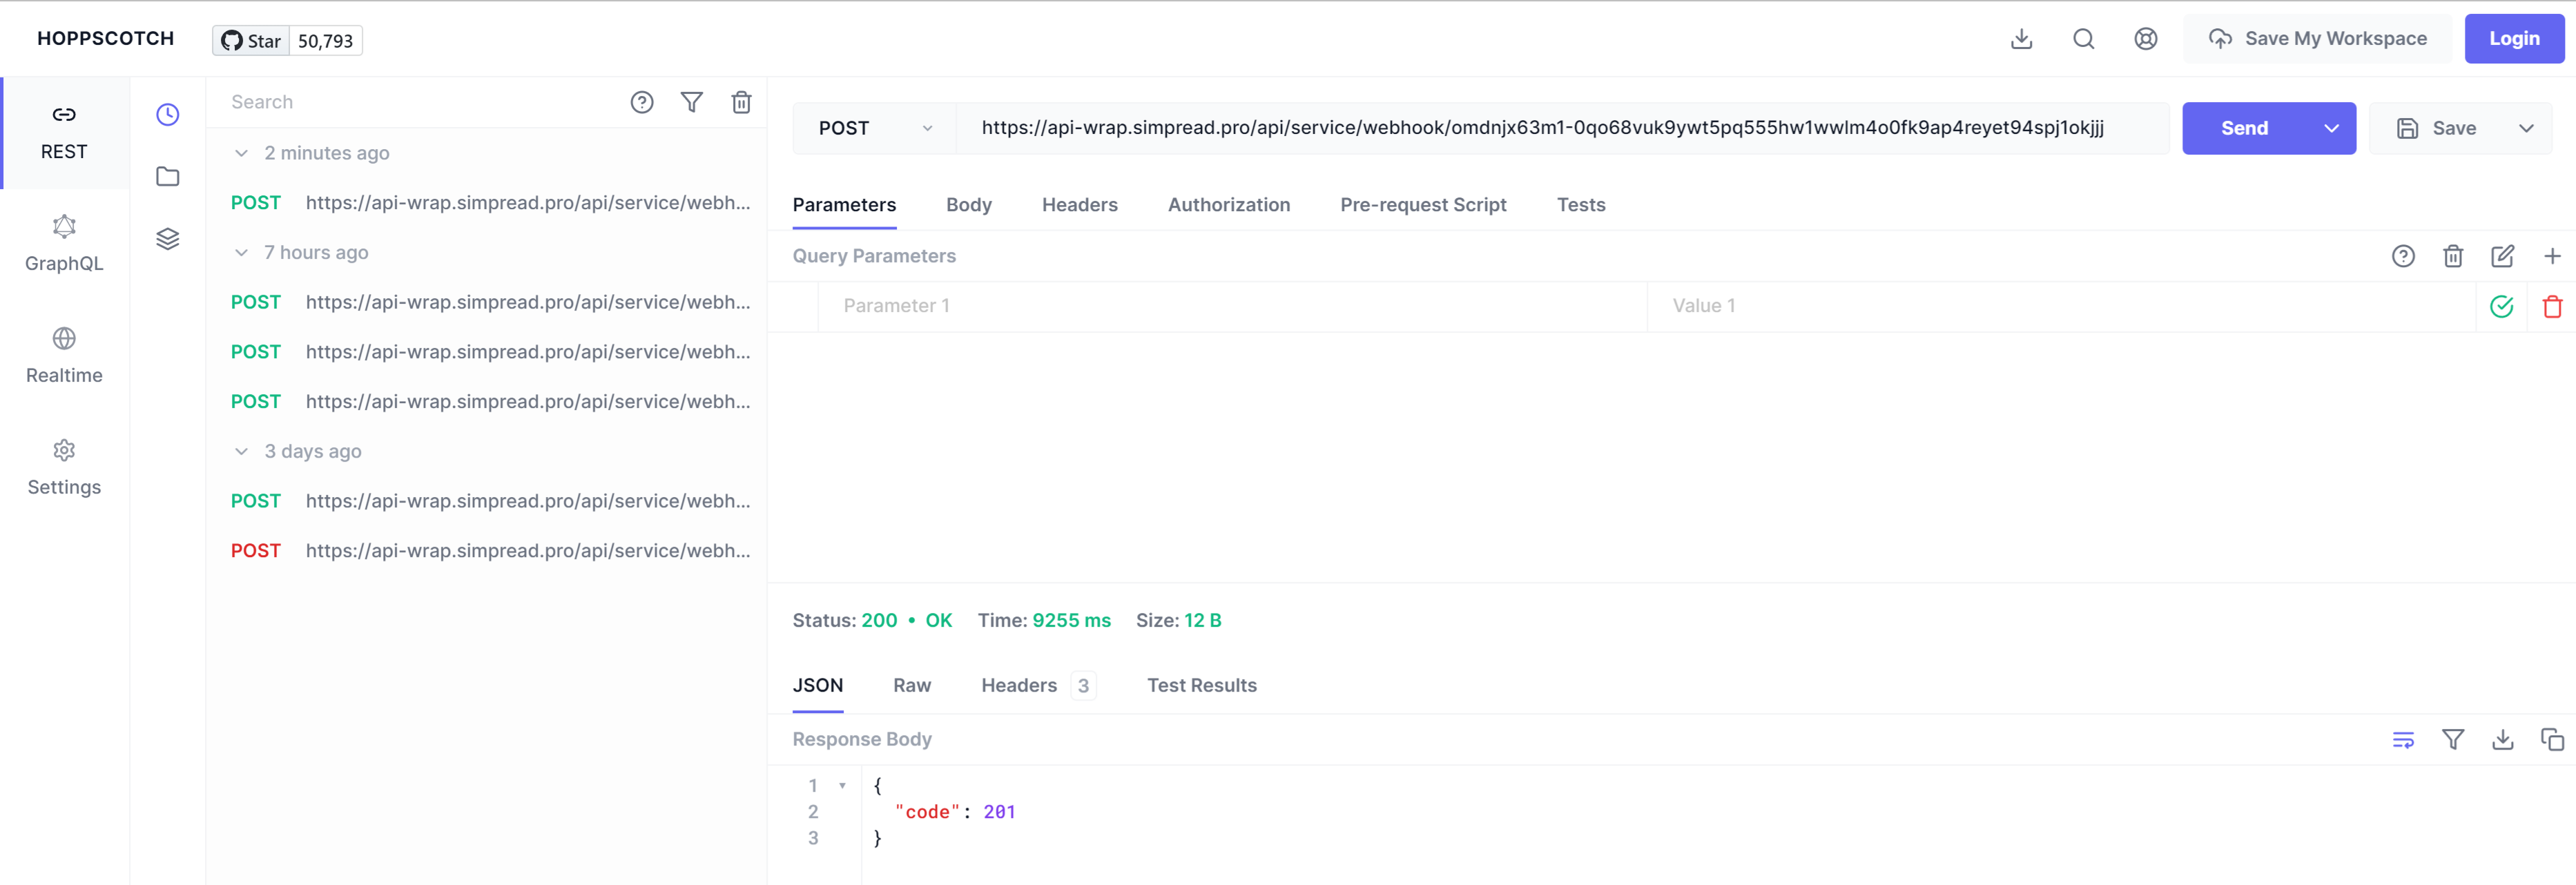Filter the response body with funnel
The image size is (2576, 885).
click(2453, 740)
